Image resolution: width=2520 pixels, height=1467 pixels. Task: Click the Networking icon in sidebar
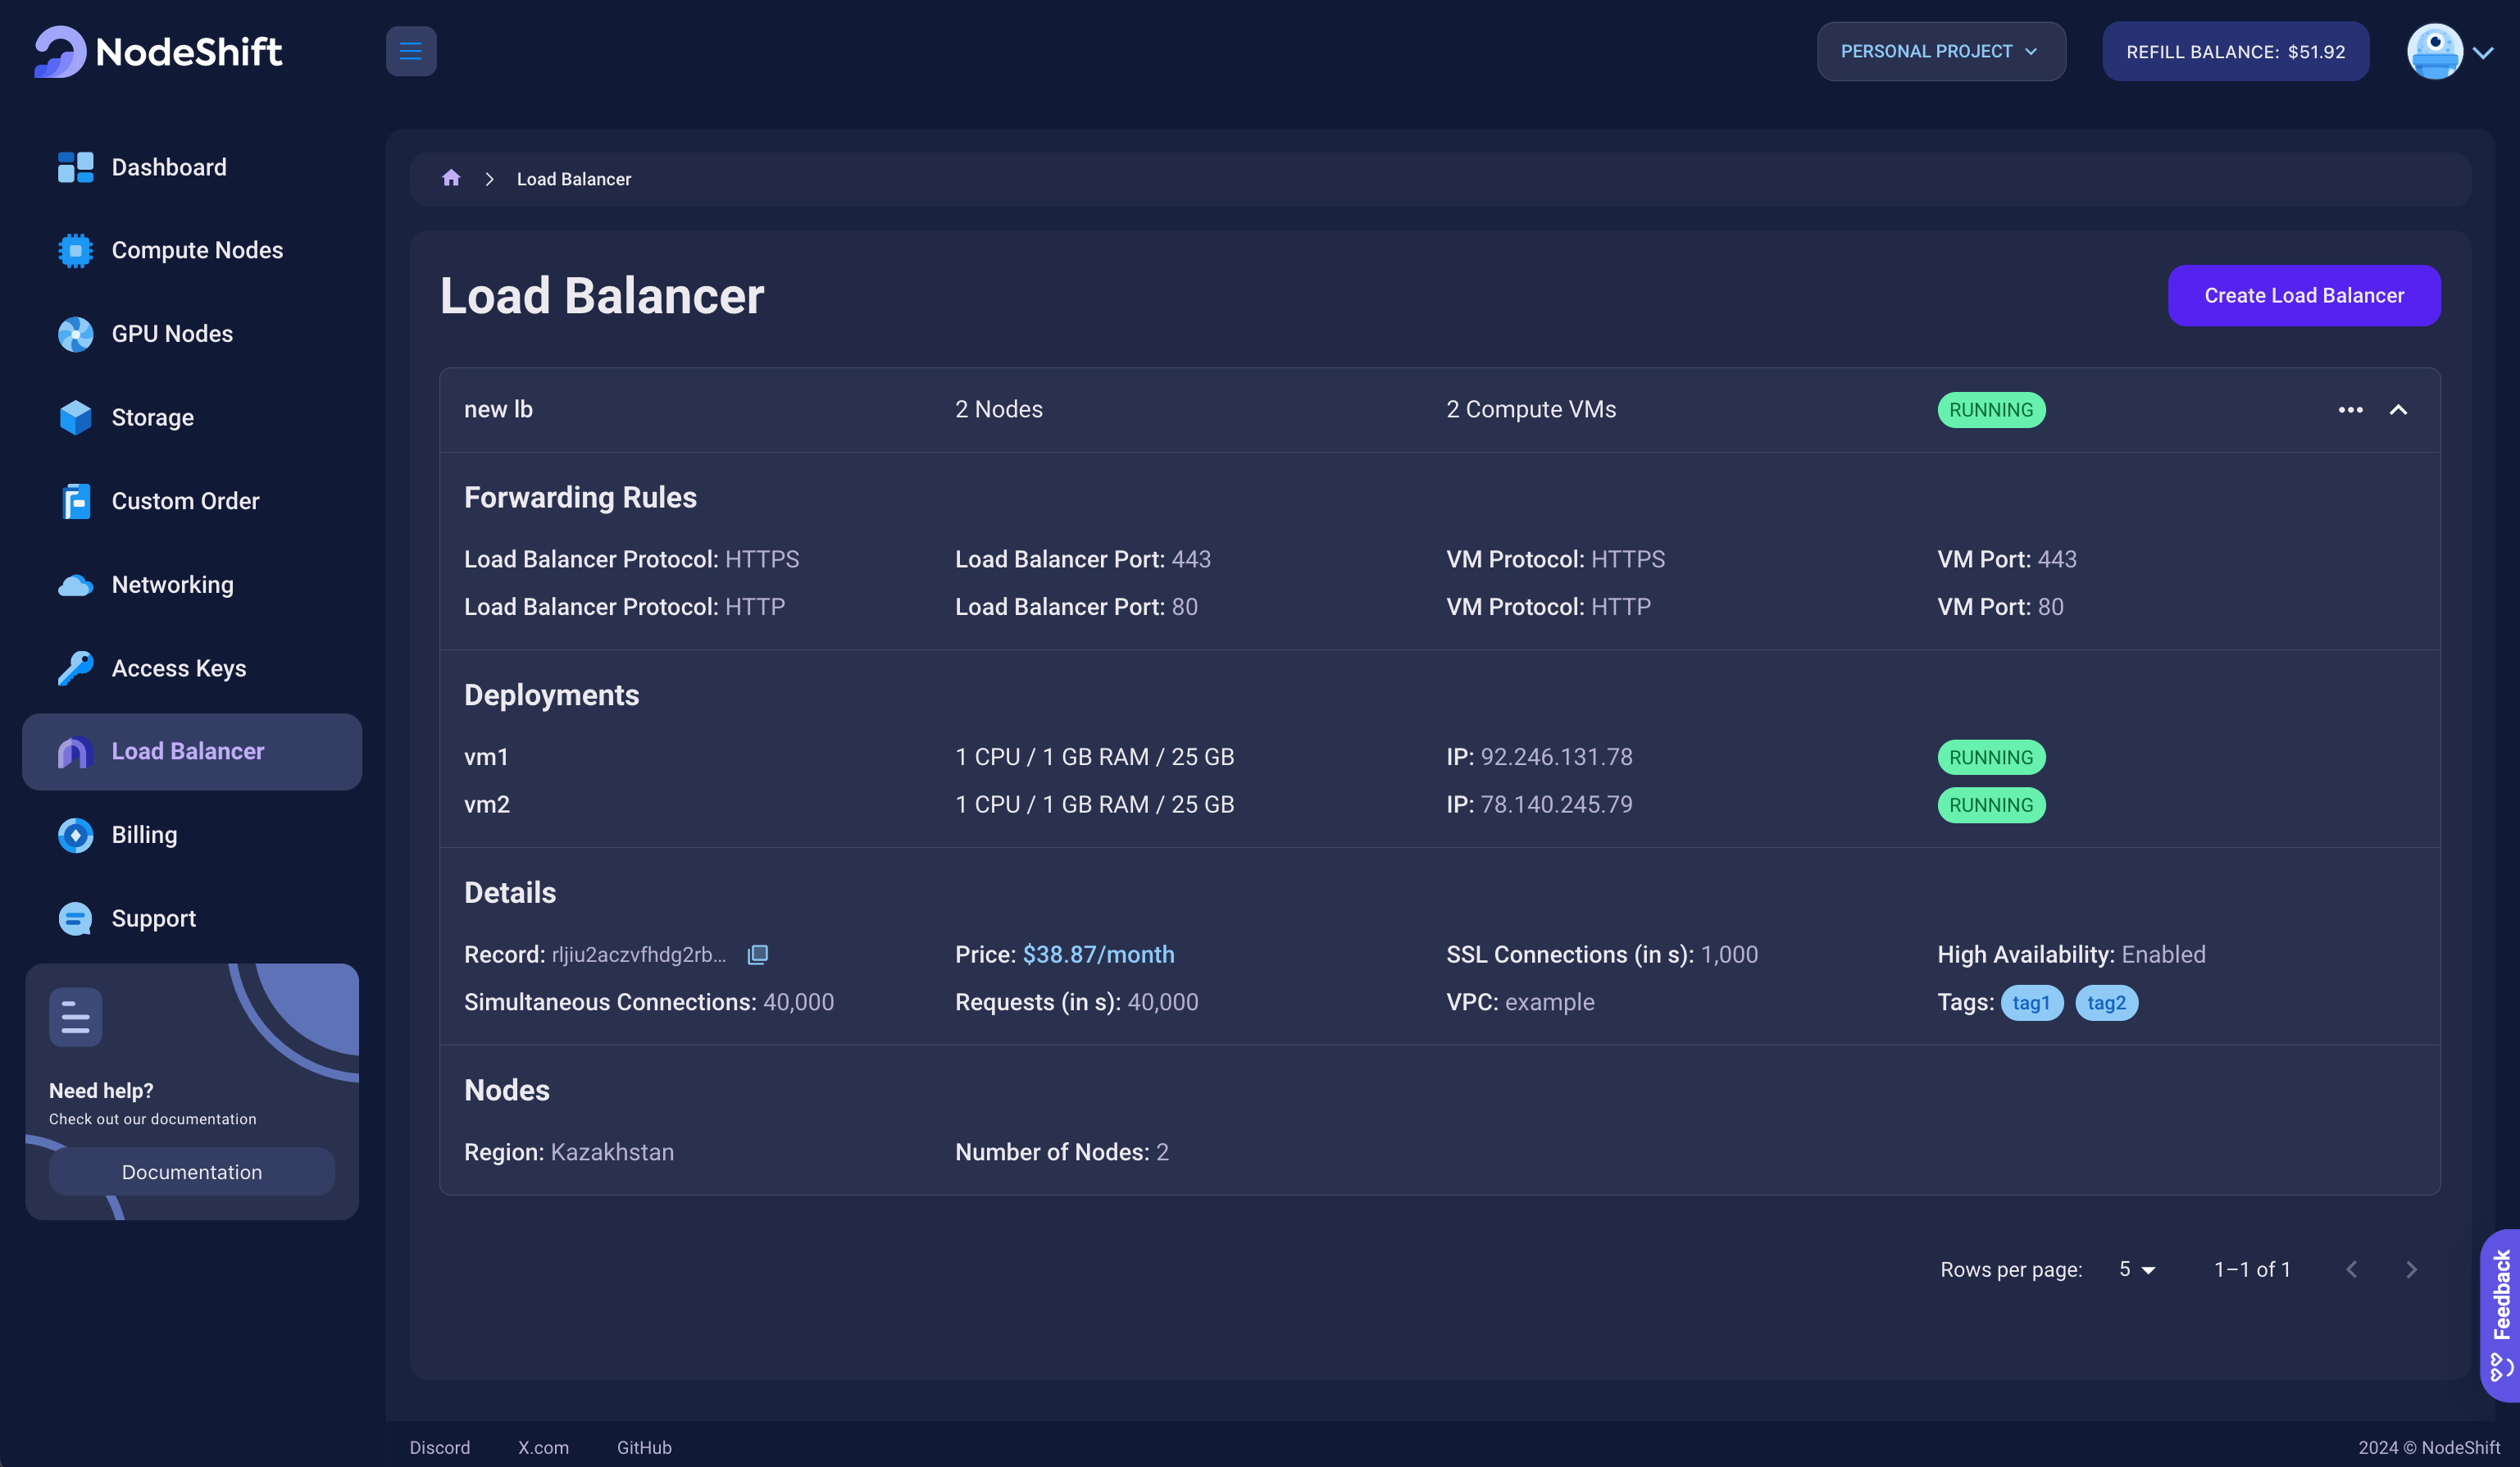pos(73,583)
